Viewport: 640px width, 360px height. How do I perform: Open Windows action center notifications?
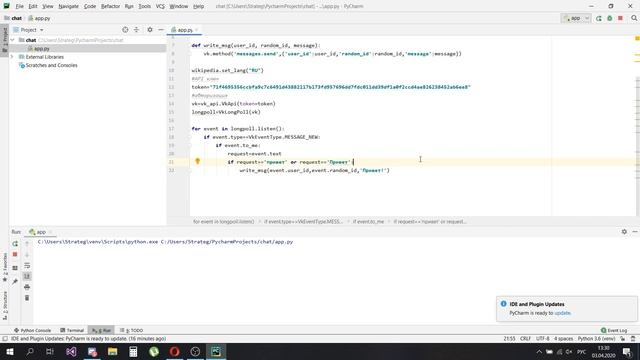[627, 351]
